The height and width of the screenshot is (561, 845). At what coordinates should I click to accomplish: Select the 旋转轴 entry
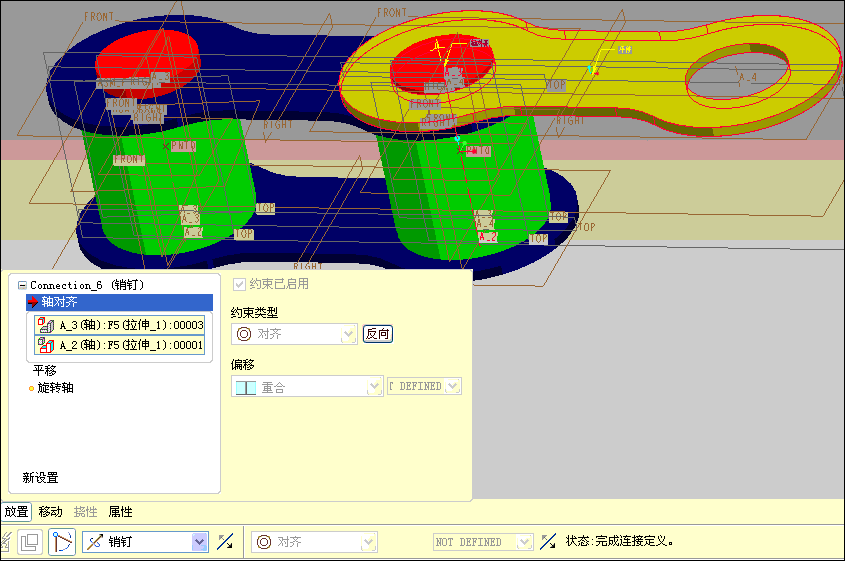56,388
